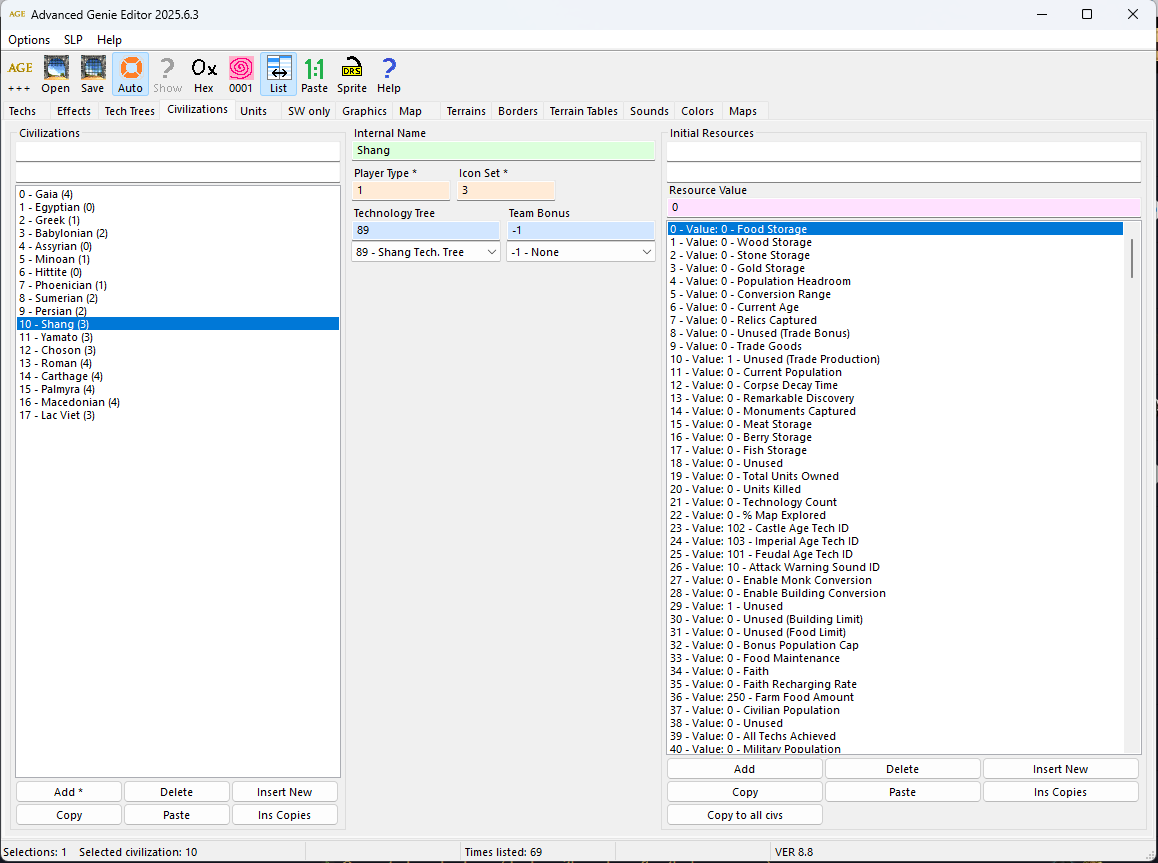Open the SLP menu
Image resolution: width=1158 pixels, height=863 pixels.
73,40
